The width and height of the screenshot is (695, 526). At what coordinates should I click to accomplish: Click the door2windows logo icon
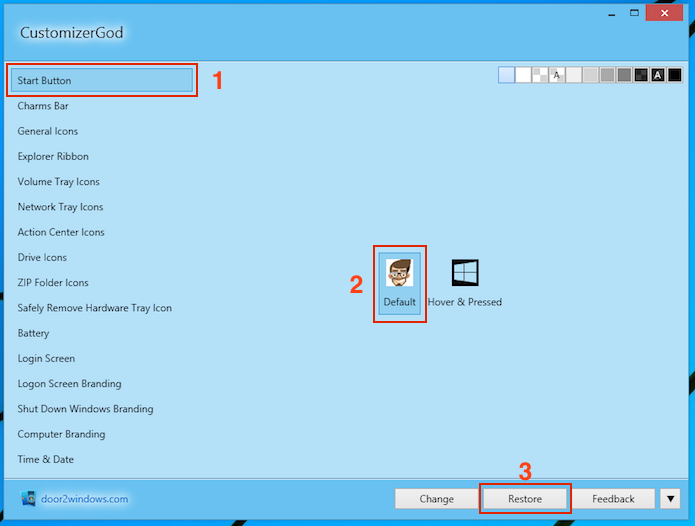pos(28,499)
